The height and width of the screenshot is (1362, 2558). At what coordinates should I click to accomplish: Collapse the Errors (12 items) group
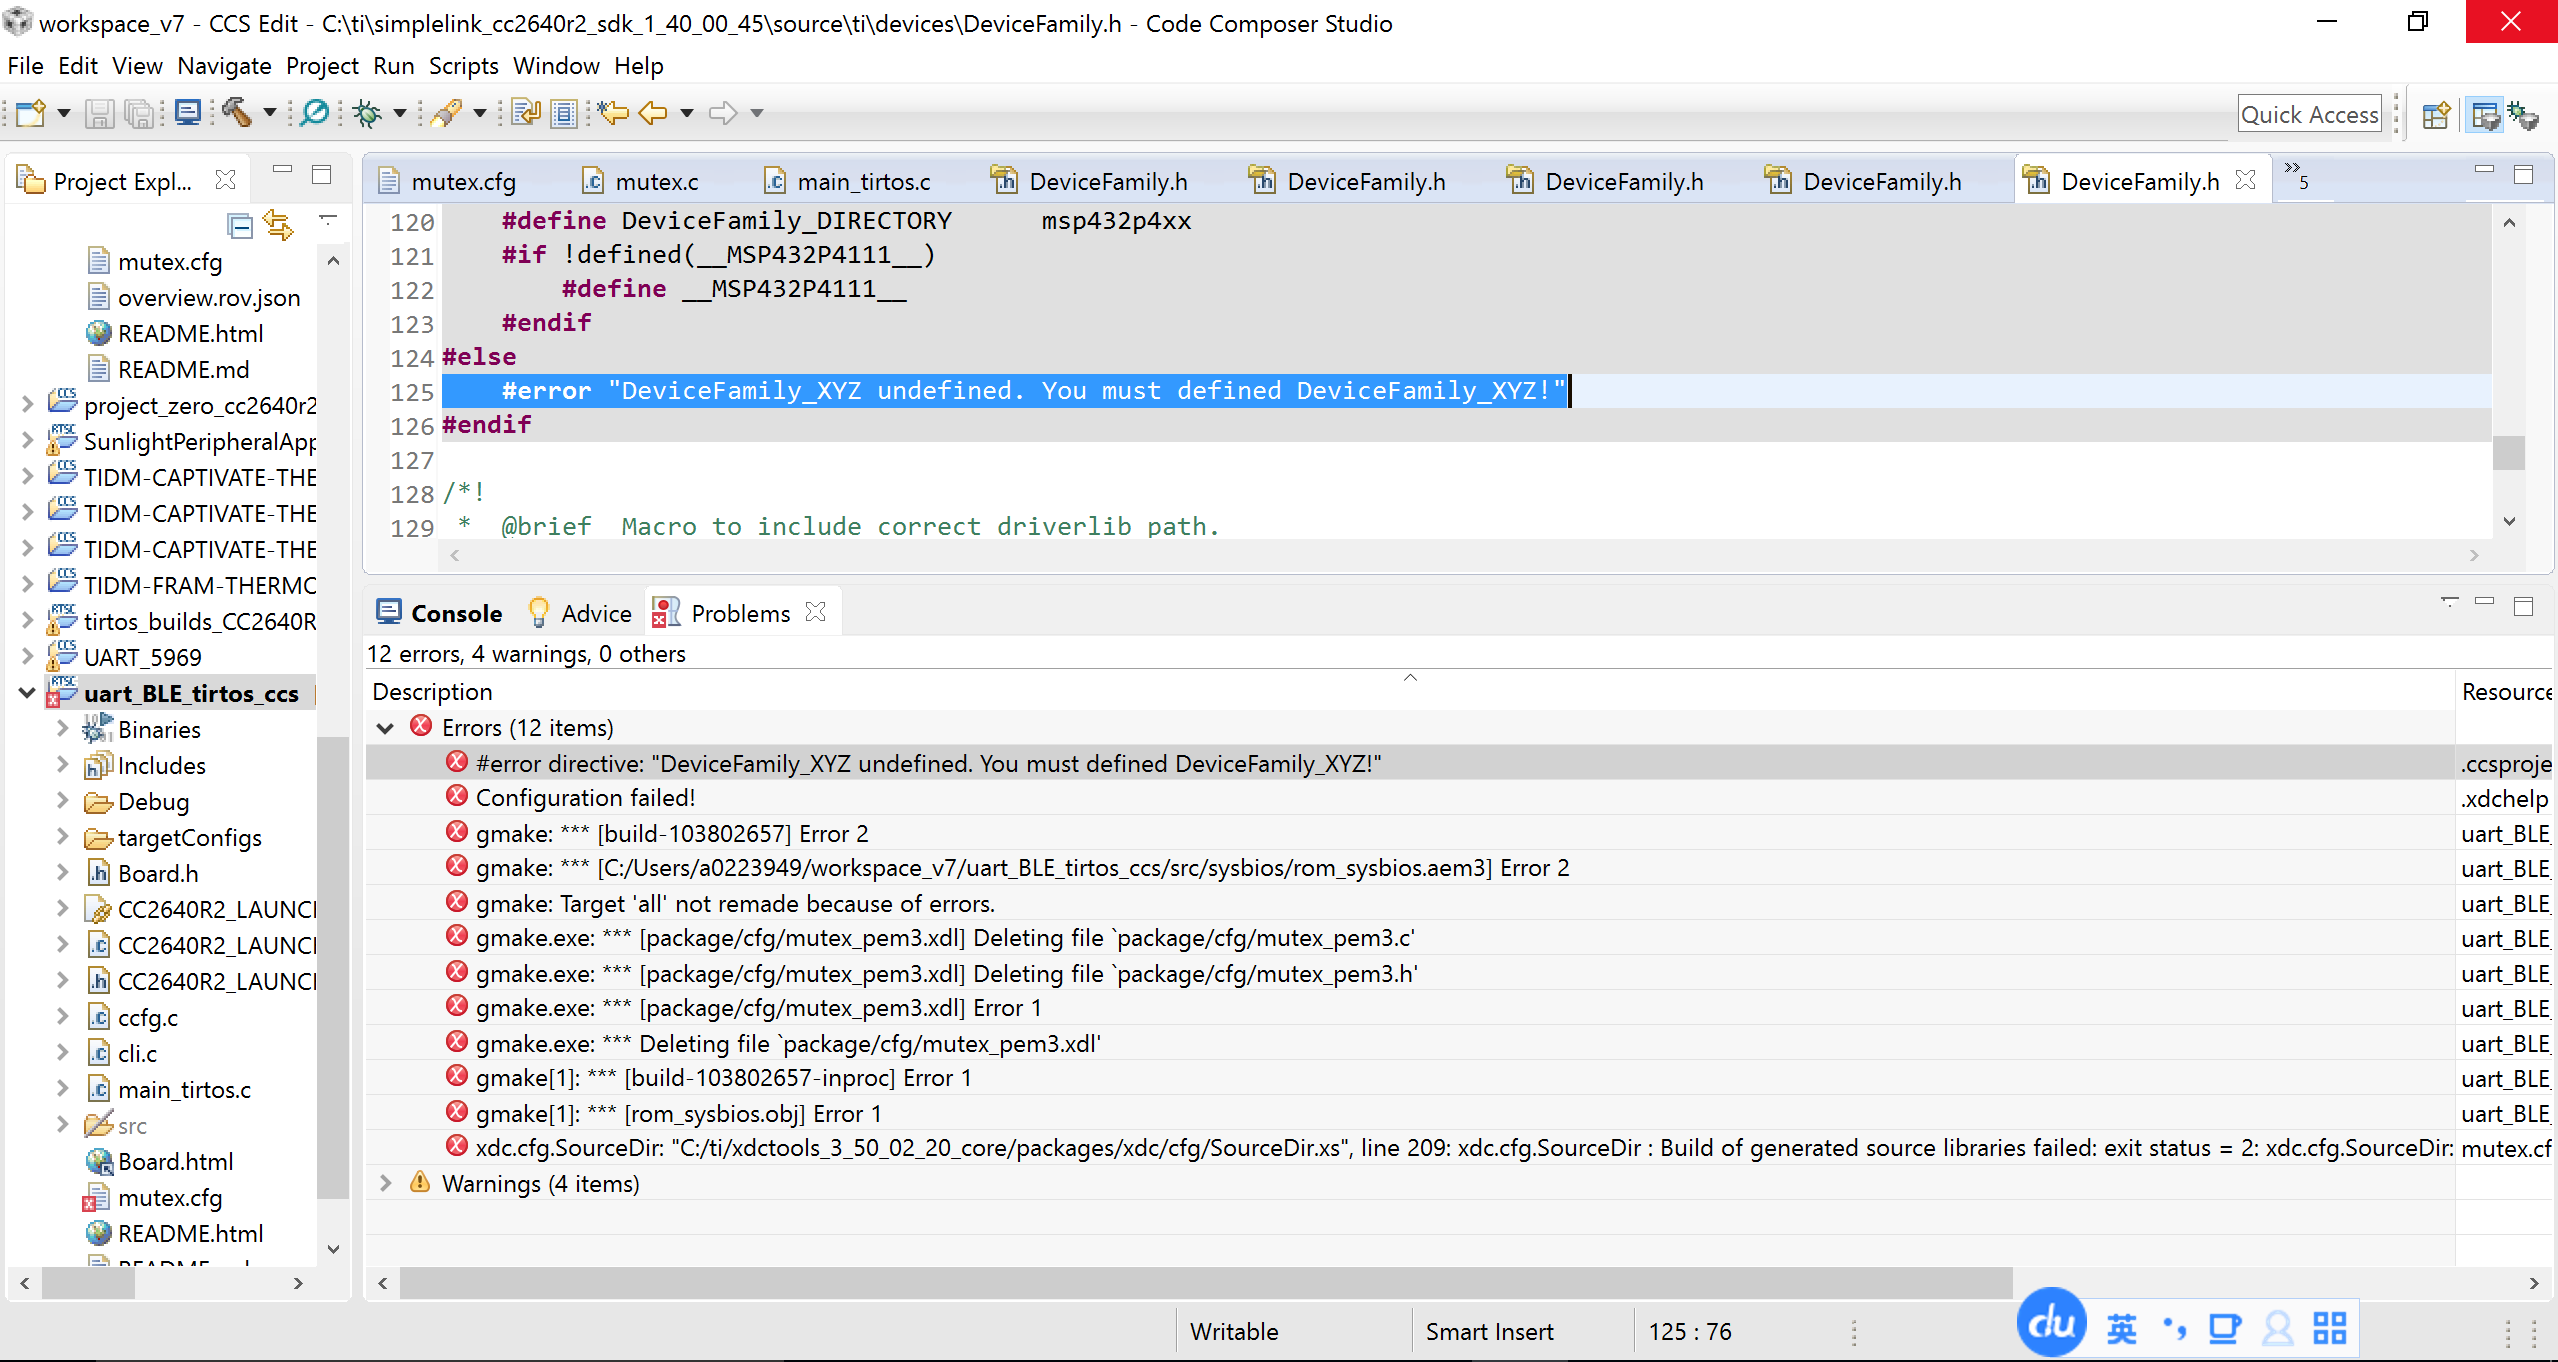[385, 728]
